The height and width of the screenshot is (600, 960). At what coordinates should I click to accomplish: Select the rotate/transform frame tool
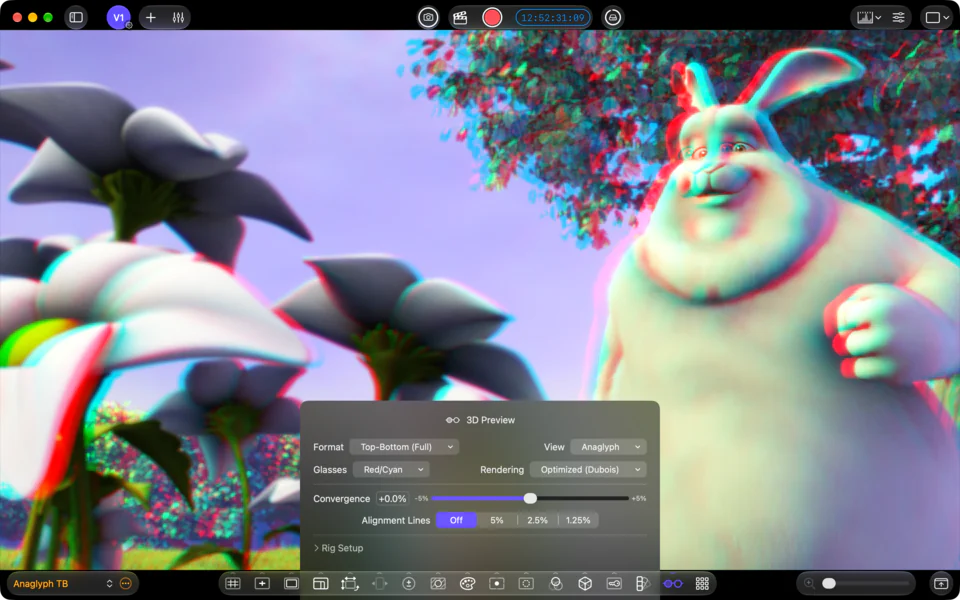pyautogui.click(x=350, y=583)
